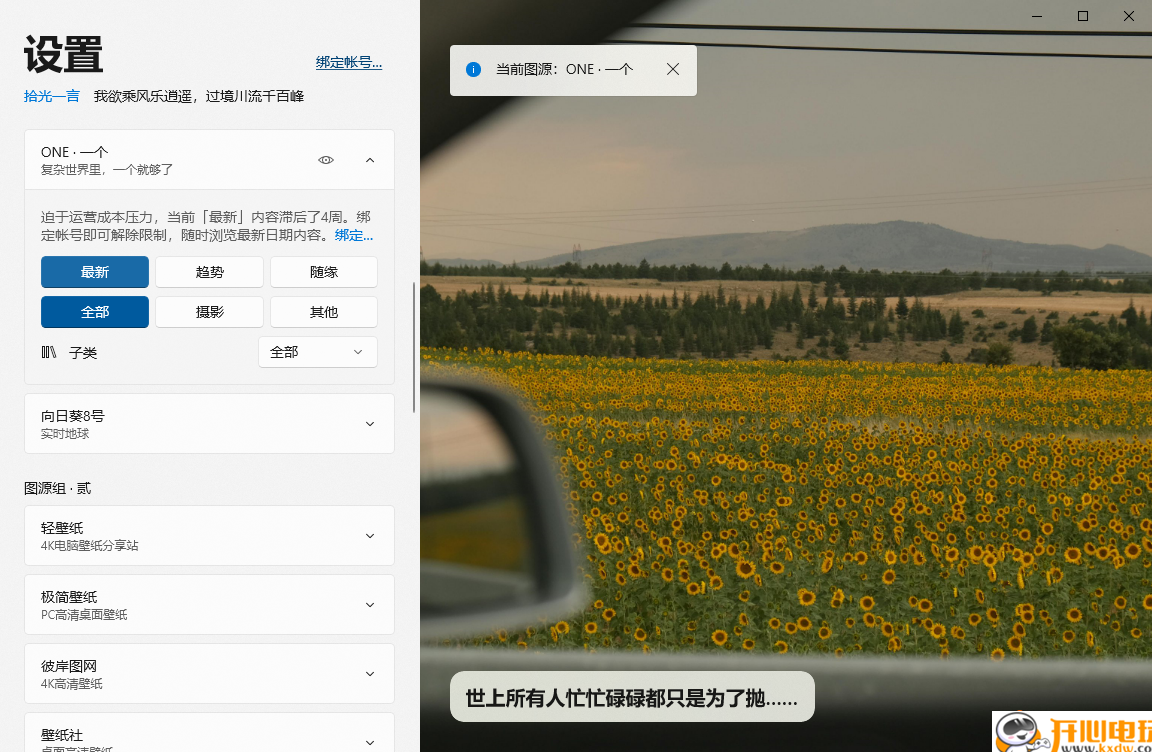Click the 拾光一言 label
Viewport: 1152px width, 752px height.
coord(51,96)
